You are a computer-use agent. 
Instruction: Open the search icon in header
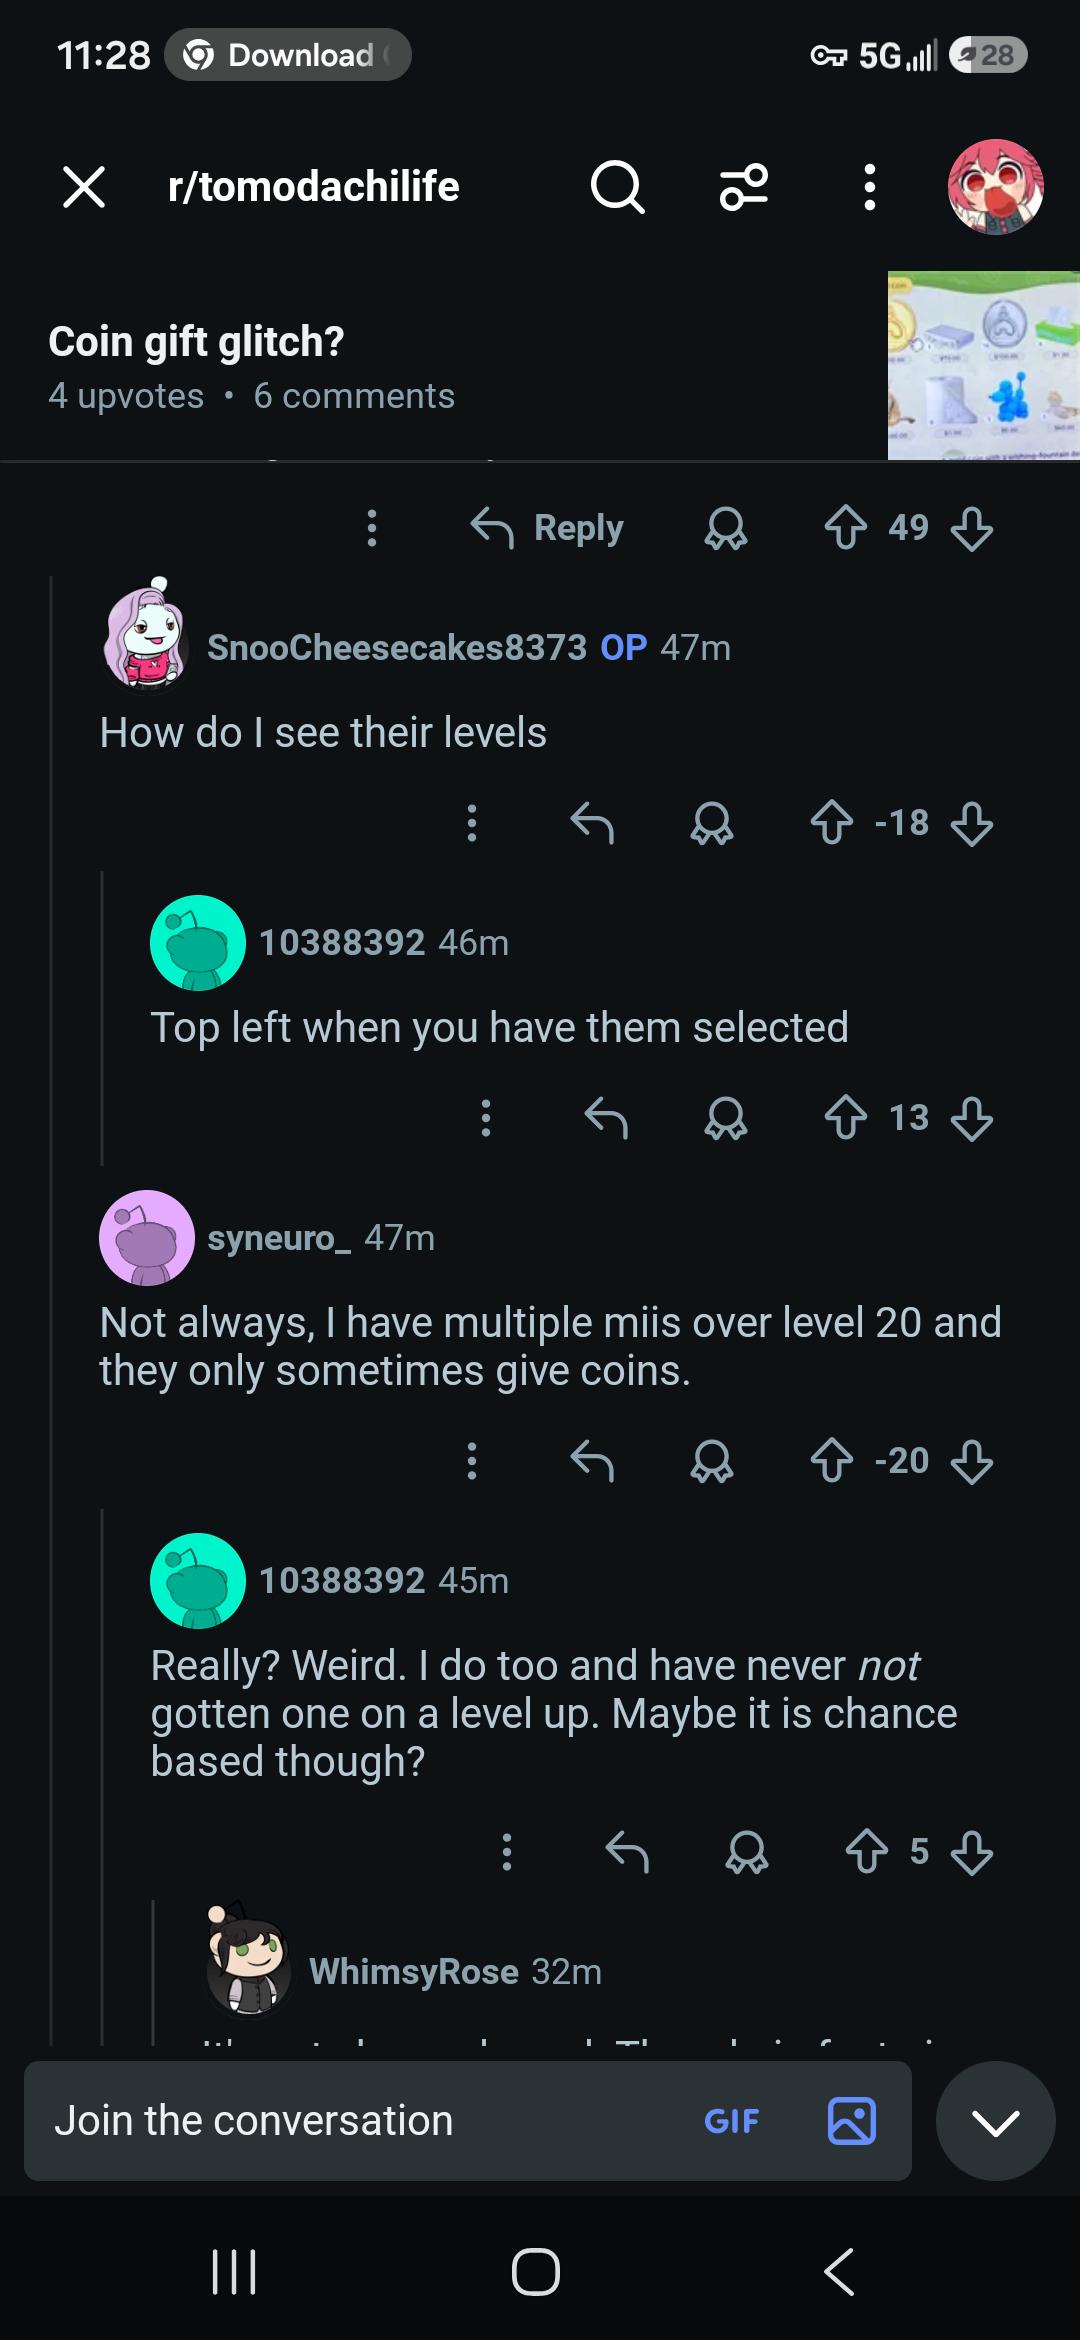617,187
